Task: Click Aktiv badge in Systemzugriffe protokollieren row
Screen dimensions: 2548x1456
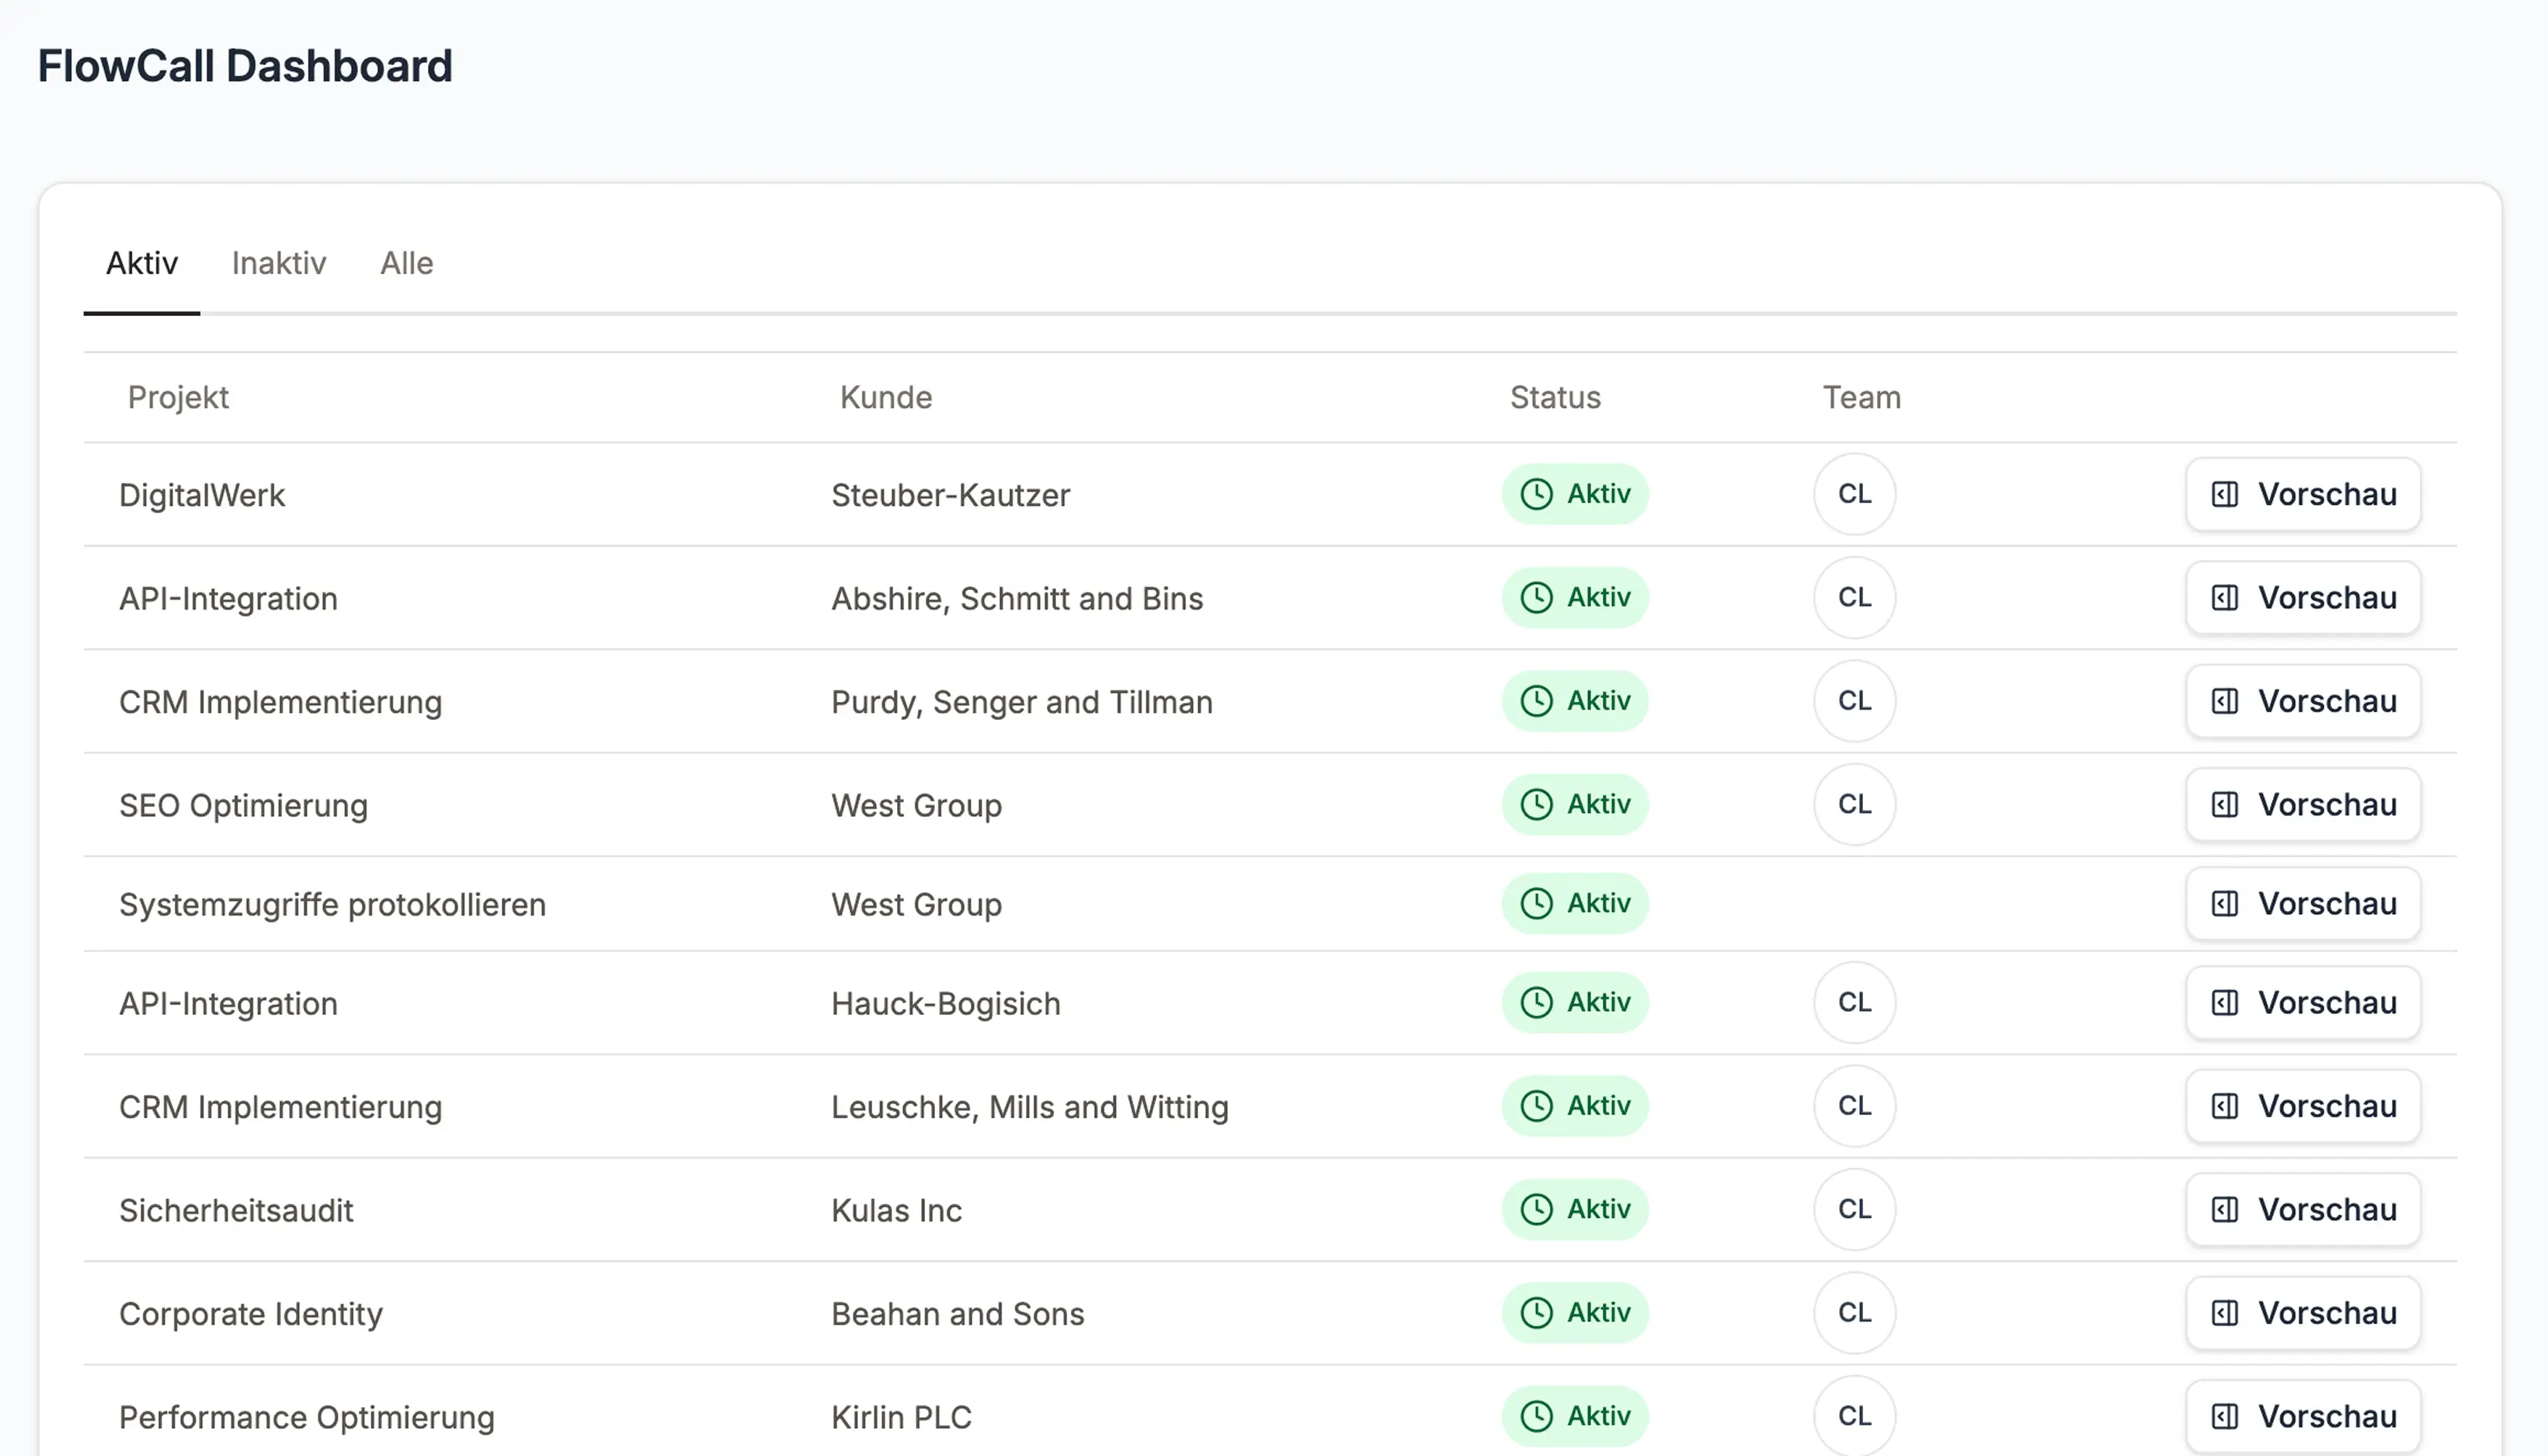Action: coord(1574,903)
